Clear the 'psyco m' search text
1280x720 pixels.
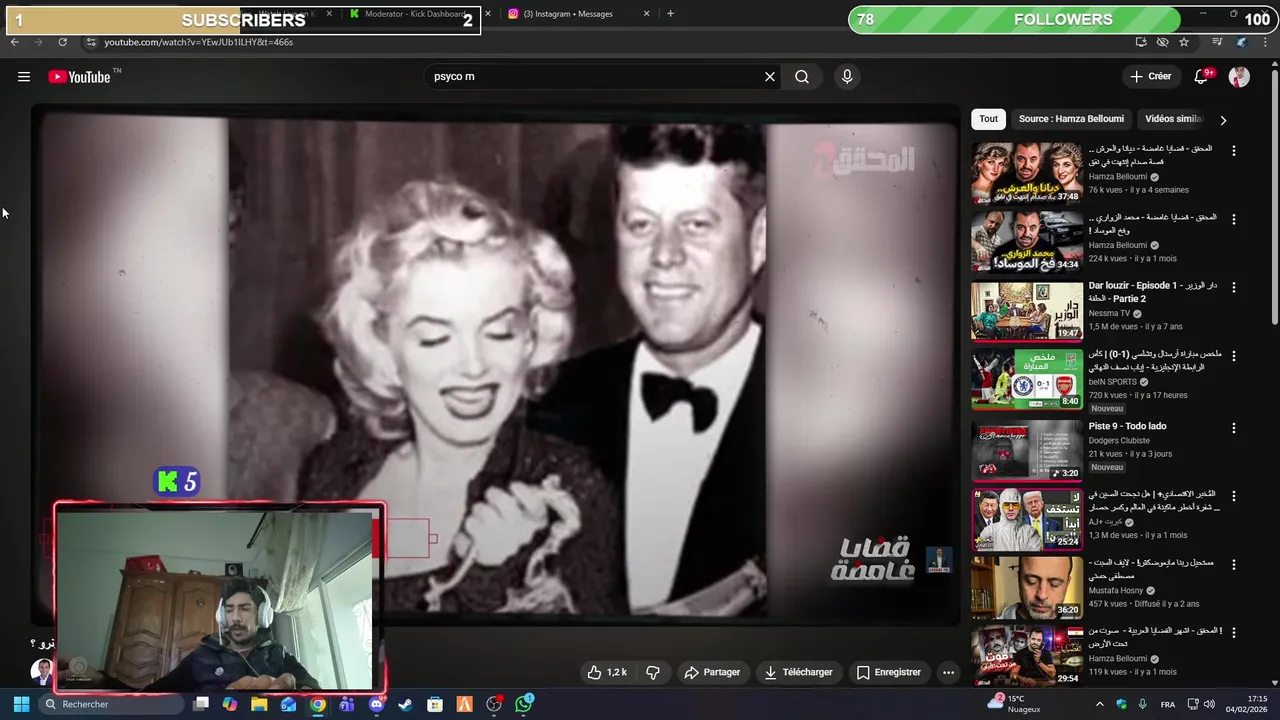click(770, 77)
